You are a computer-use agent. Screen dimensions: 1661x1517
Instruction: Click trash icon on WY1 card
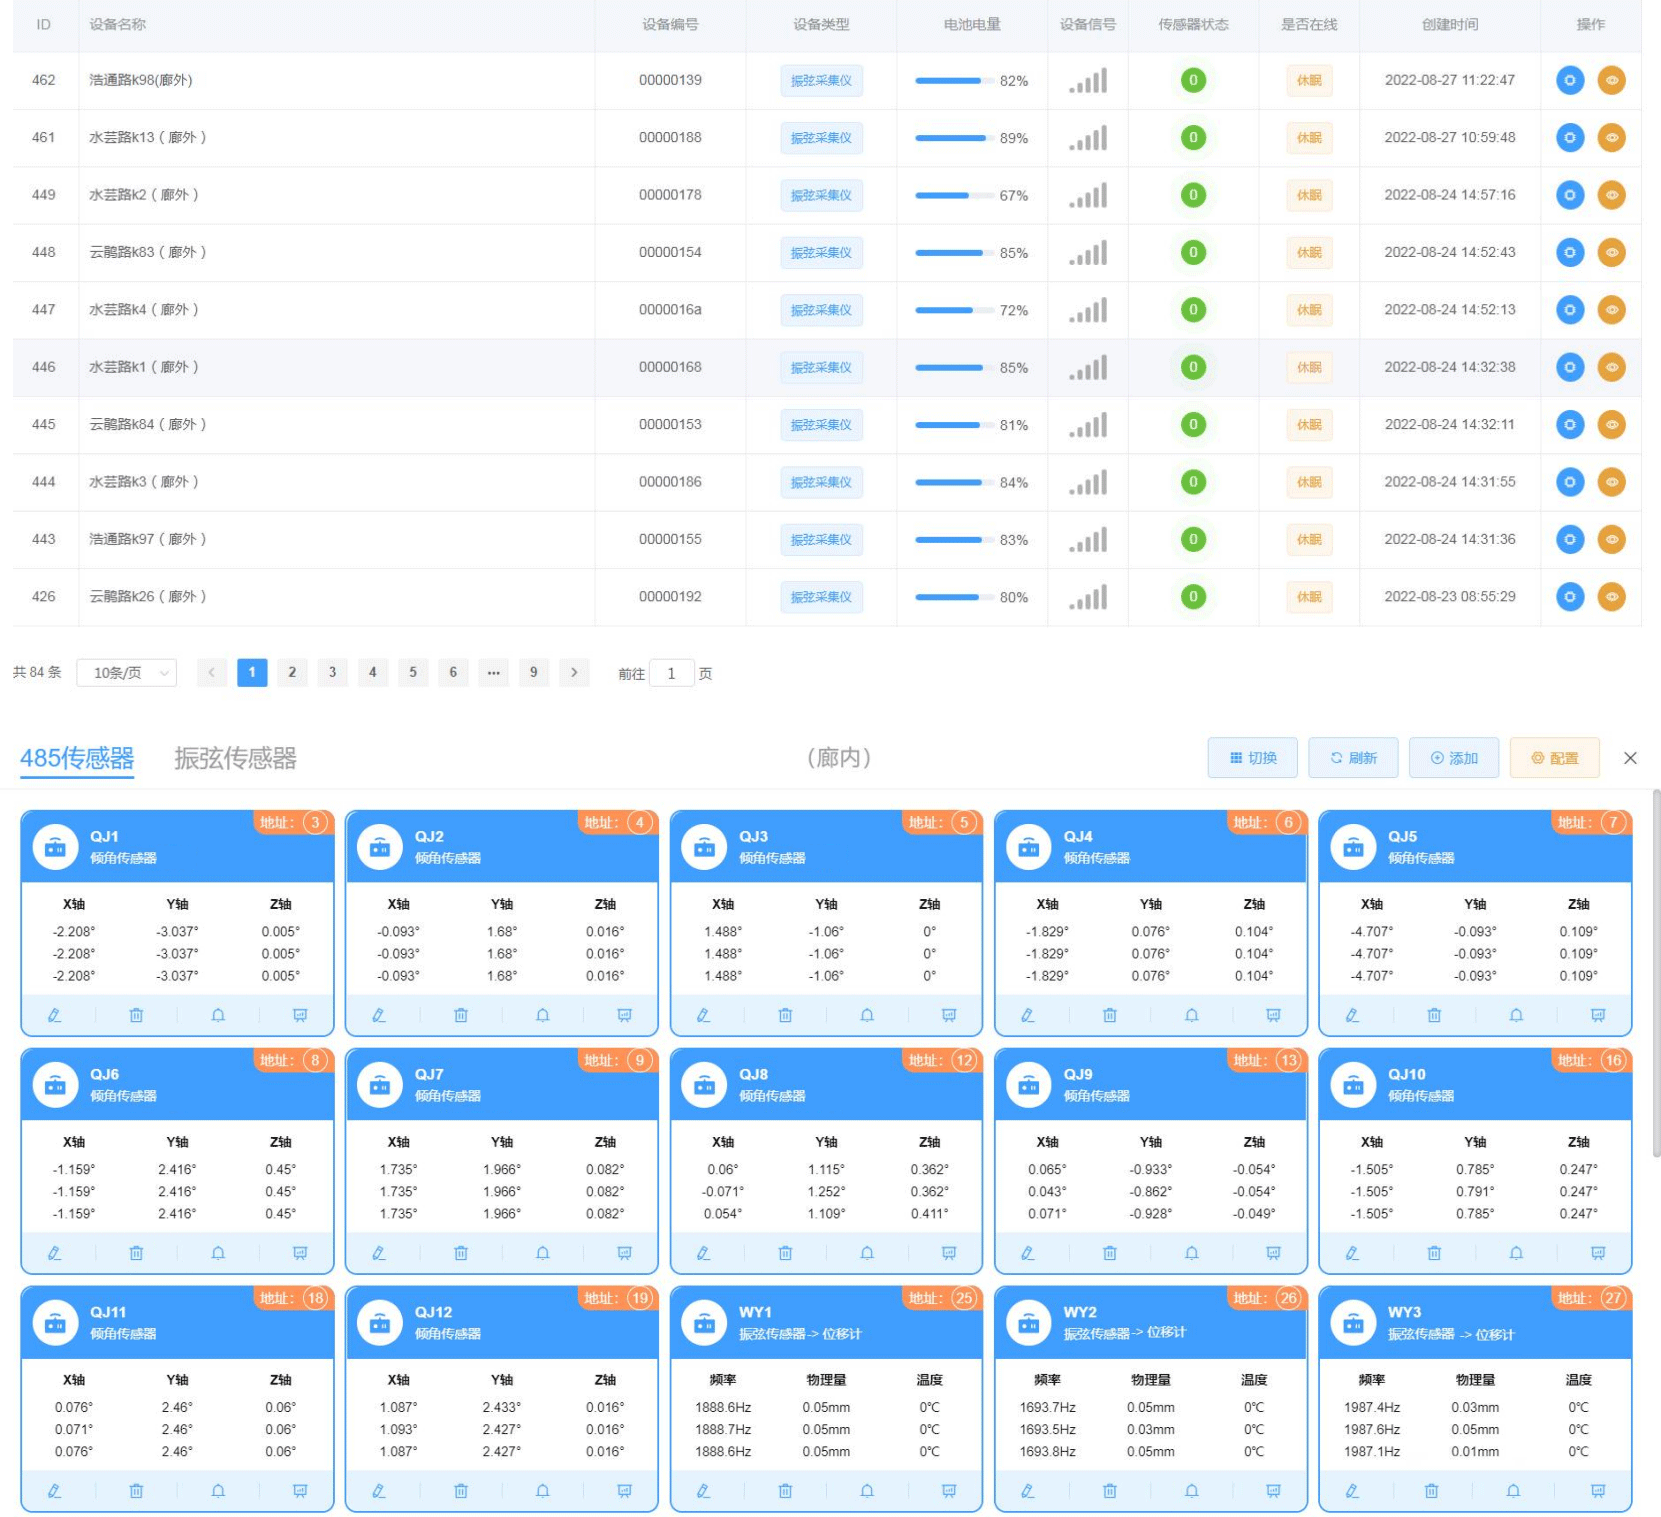coord(785,1491)
